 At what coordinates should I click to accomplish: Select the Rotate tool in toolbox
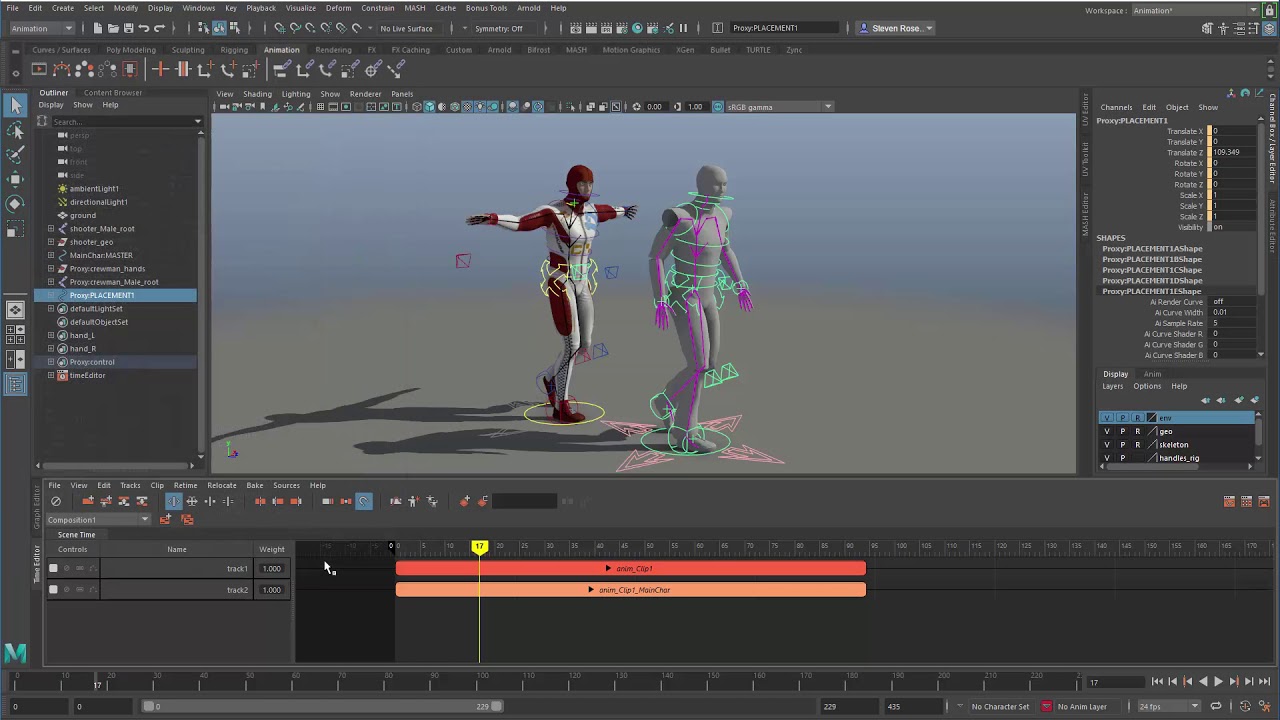15,204
